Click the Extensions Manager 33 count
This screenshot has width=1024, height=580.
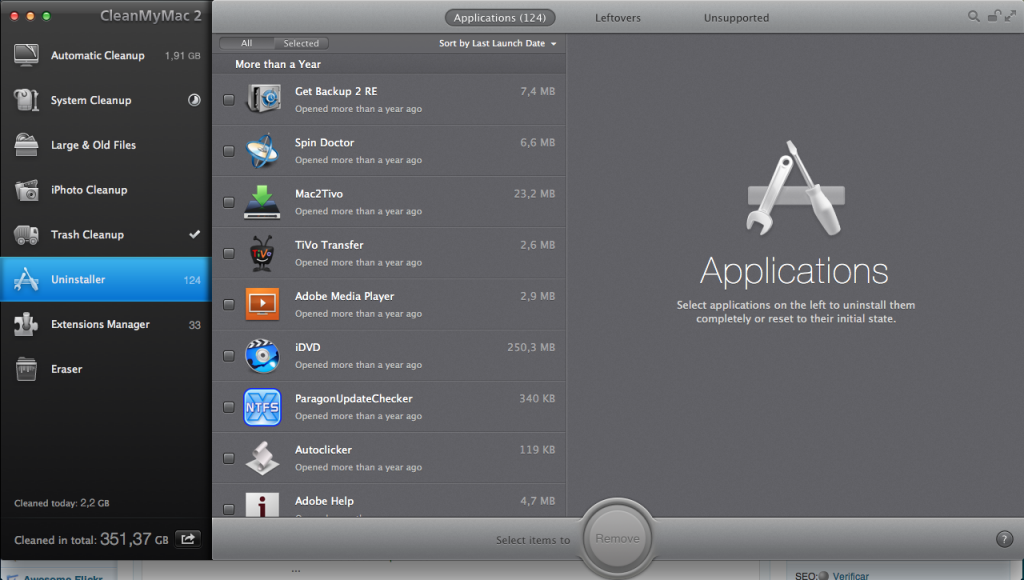coord(195,325)
